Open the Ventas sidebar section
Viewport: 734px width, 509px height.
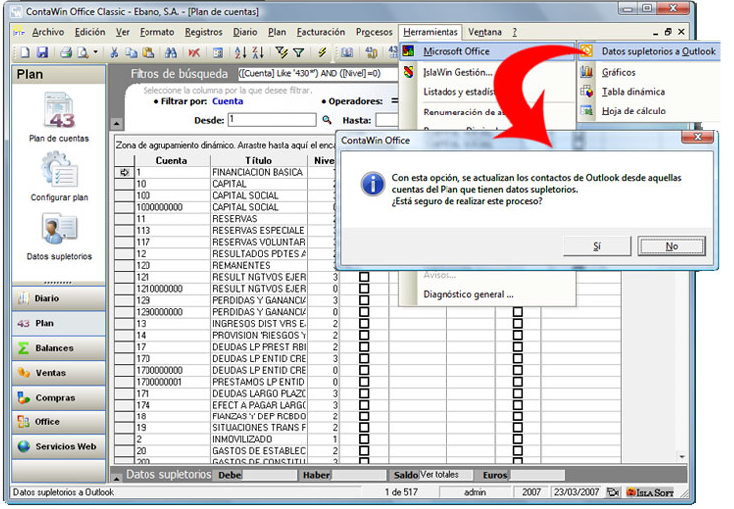(x=59, y=373)
